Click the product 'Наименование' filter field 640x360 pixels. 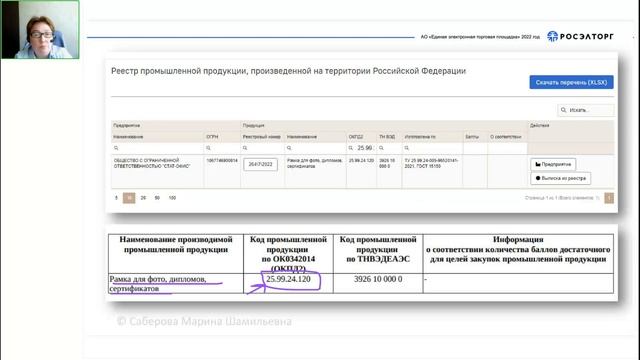[x=315, y=148]
